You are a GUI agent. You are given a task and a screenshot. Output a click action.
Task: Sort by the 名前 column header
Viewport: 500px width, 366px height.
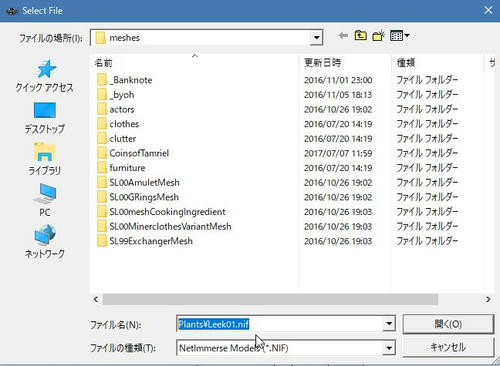click(195, 62)
